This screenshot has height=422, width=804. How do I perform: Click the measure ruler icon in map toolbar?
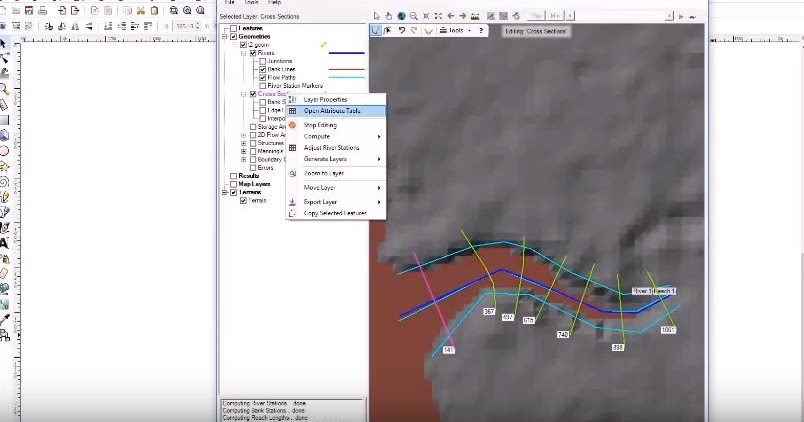[x=475, y=16]
